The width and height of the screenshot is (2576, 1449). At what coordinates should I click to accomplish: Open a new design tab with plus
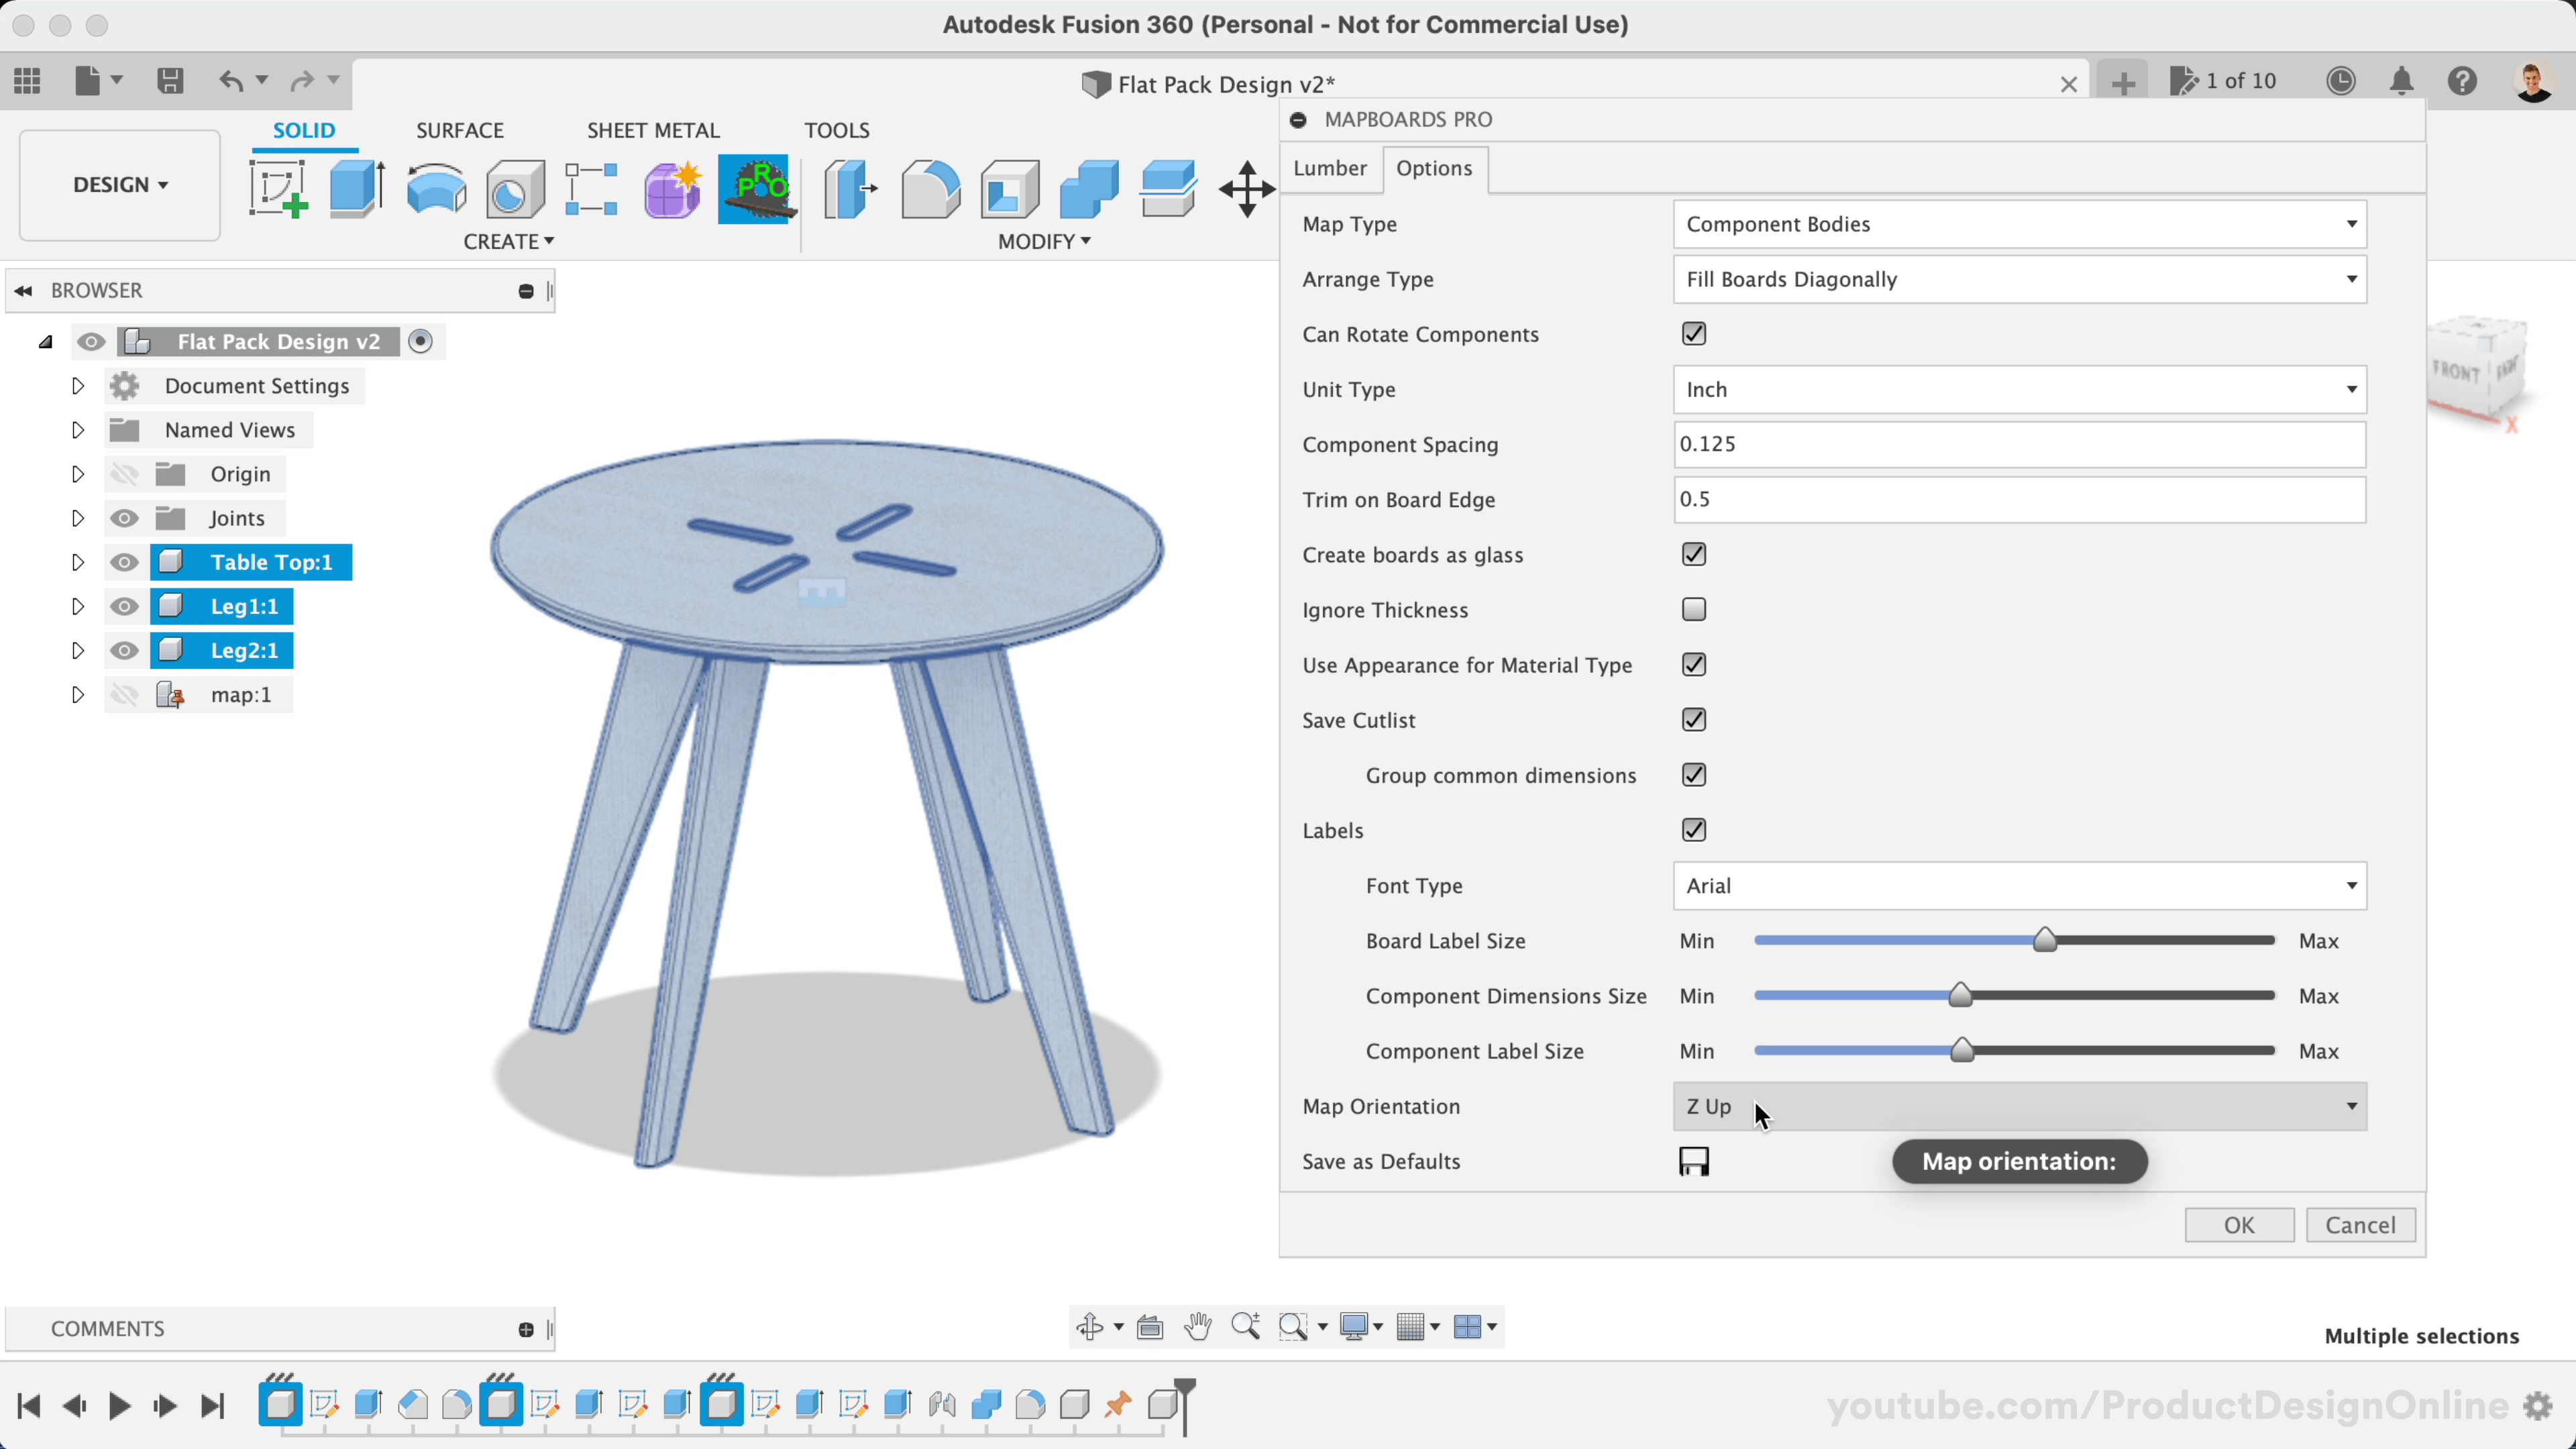2123,82
